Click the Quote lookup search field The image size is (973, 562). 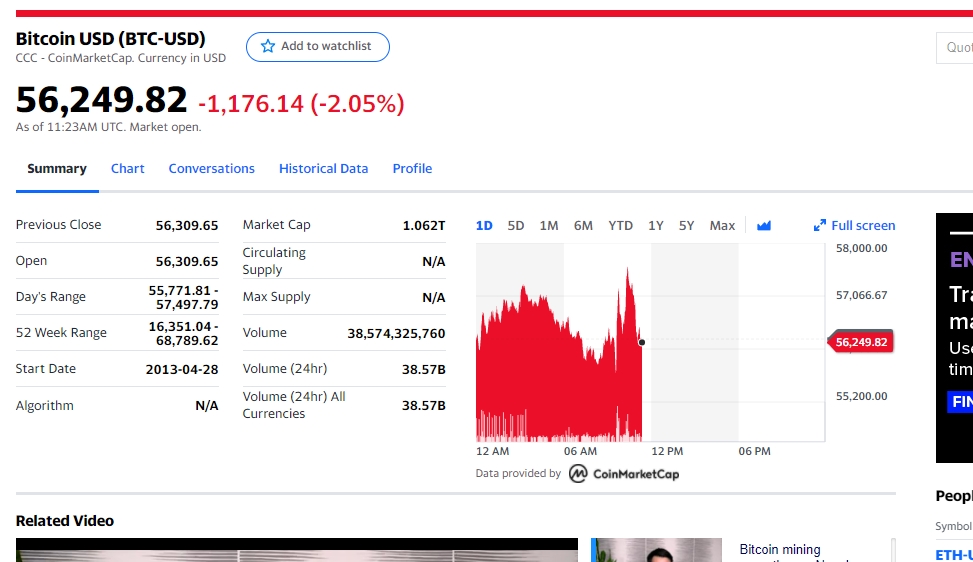[954, 48]
